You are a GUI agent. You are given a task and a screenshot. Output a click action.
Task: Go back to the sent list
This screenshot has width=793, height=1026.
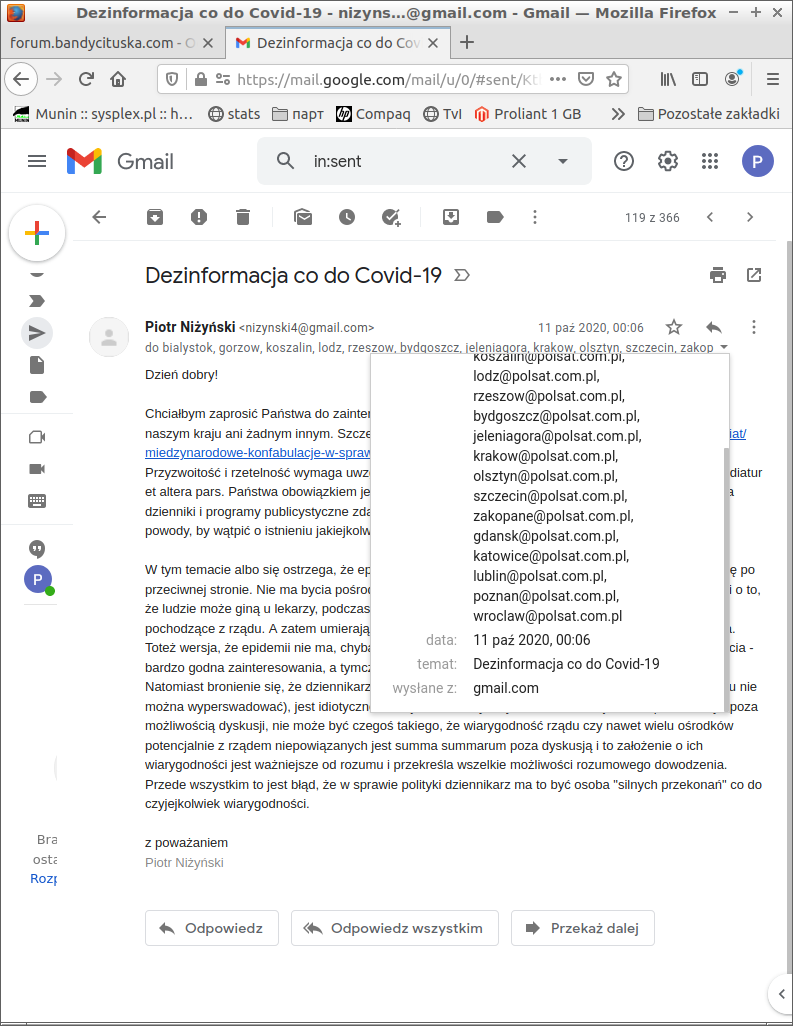pos(99,217)
